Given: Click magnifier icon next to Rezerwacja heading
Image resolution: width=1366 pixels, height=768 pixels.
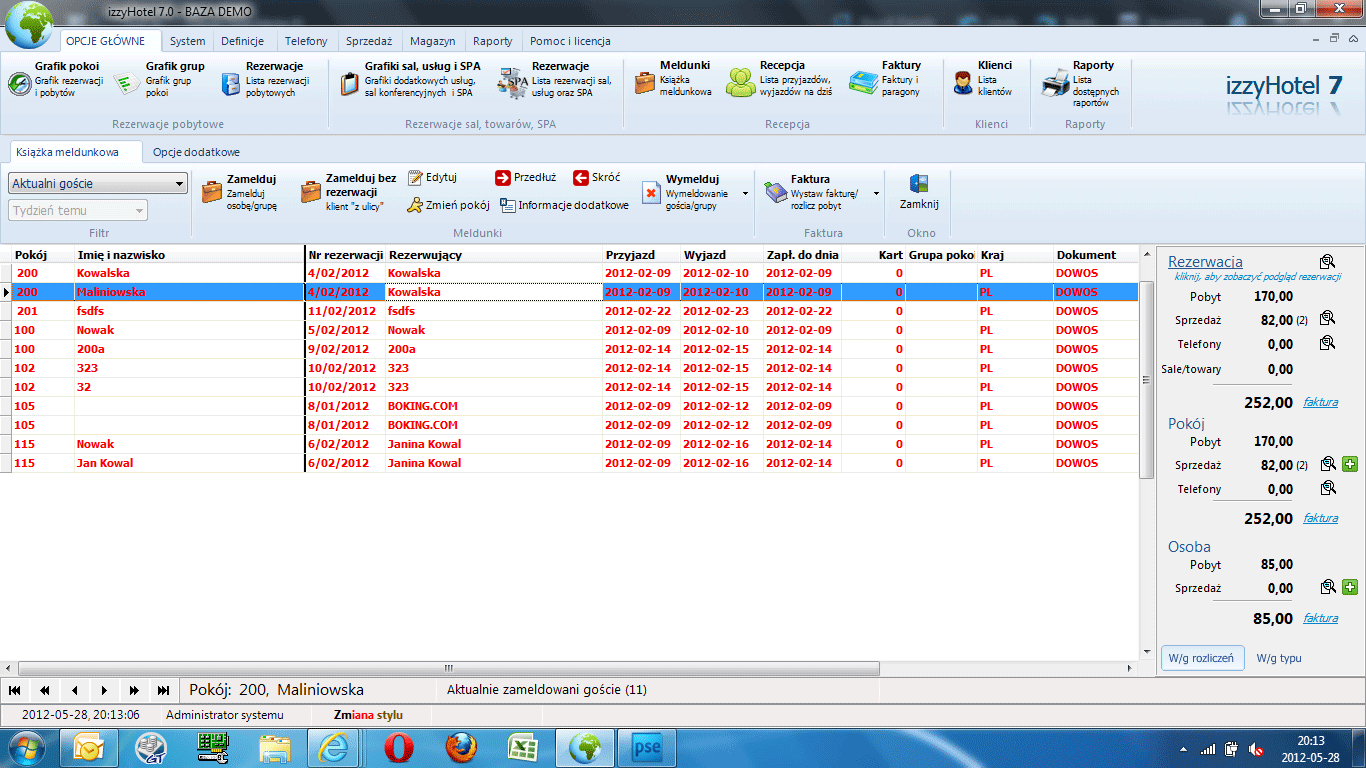Looking at the screenshot, I should (x=1327, y=262).
